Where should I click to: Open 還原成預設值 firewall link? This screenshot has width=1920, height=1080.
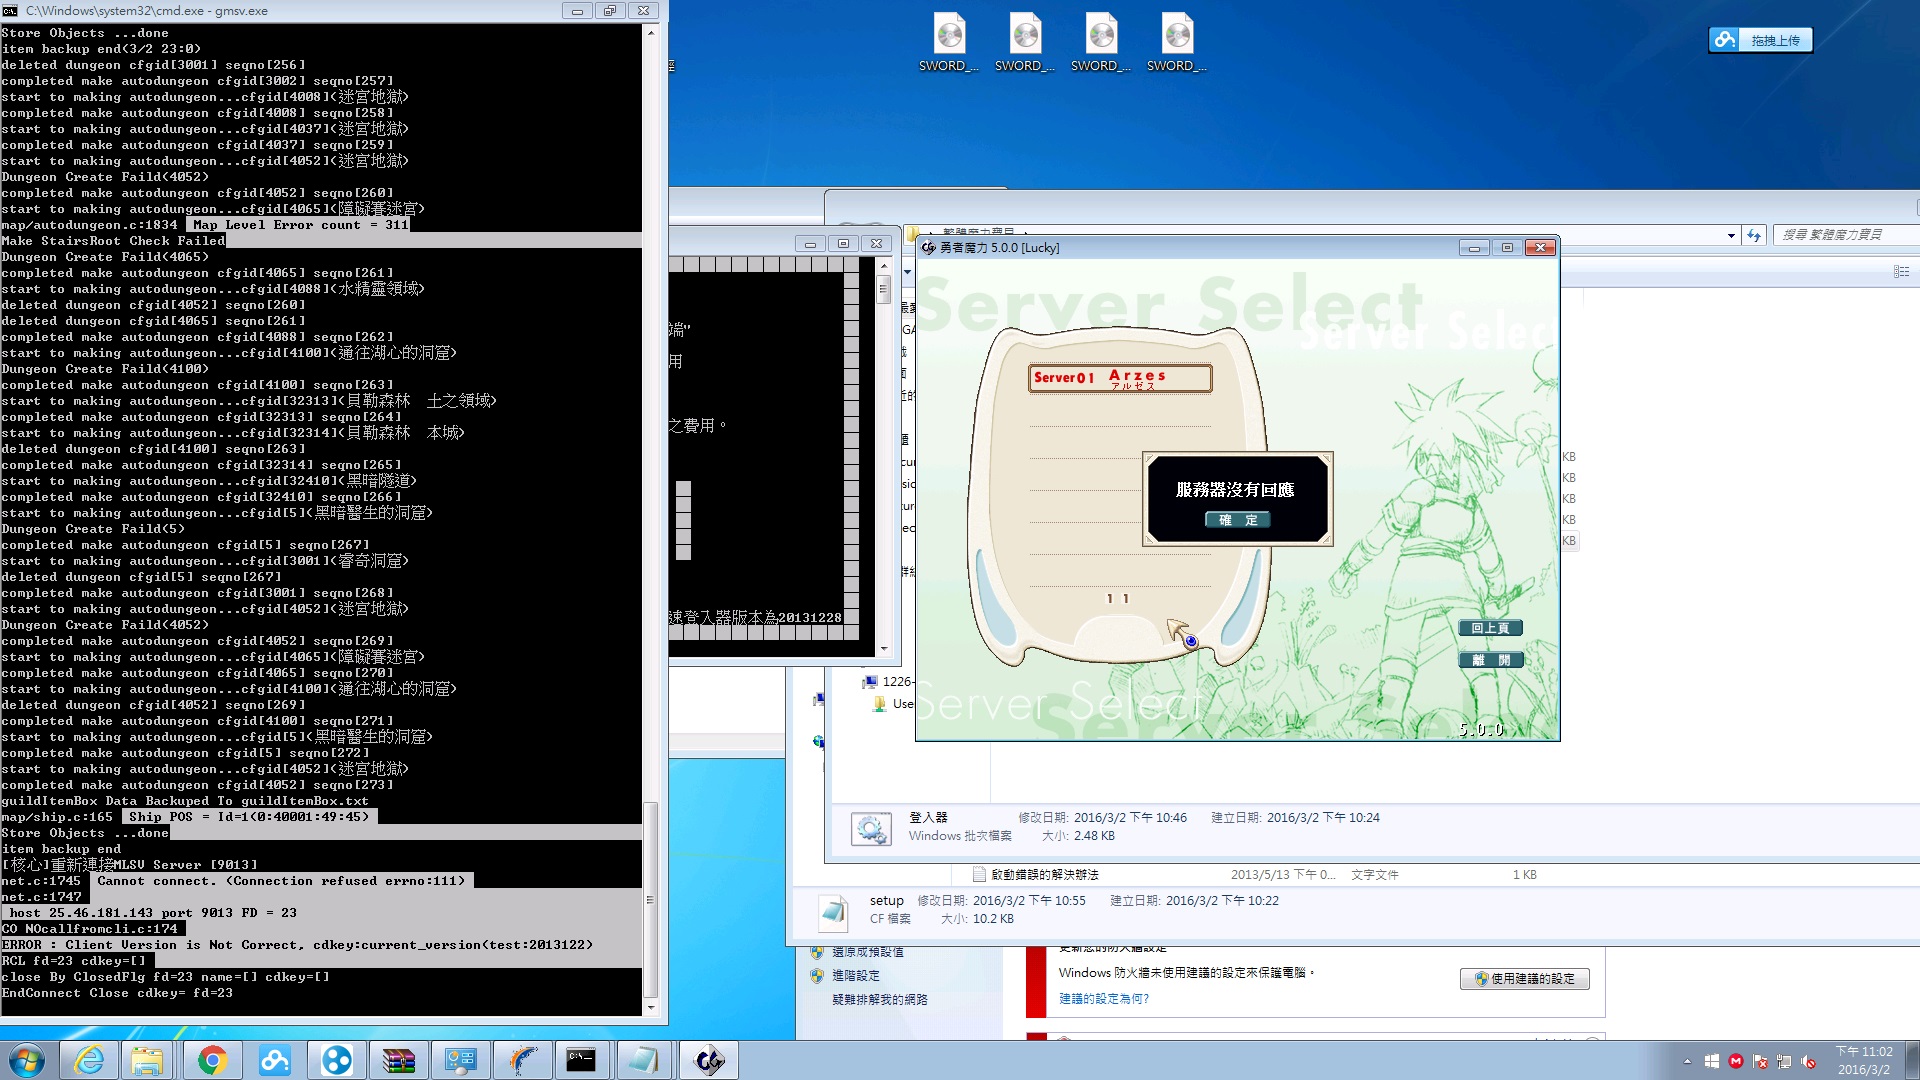[x=868, y=952]
